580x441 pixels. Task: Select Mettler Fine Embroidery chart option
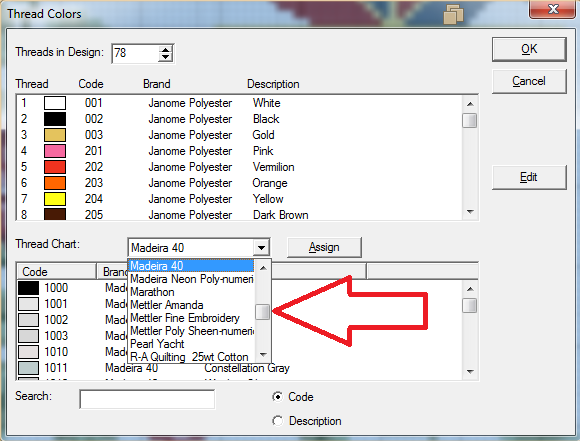[x=191, y=318]
